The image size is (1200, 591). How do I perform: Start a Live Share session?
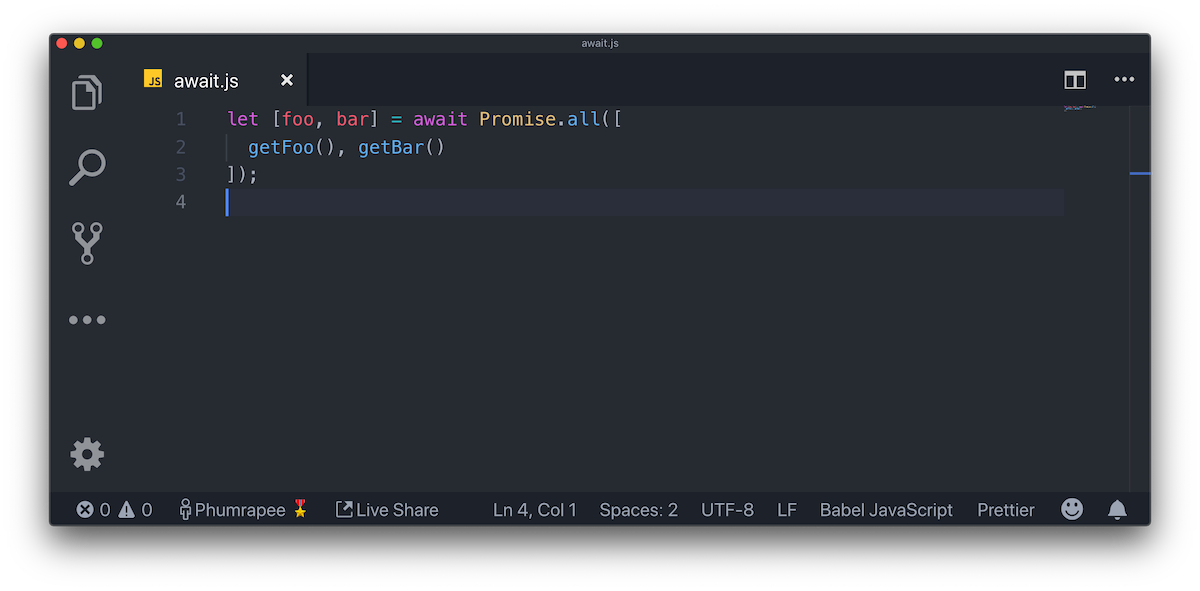tap(387, 510)
